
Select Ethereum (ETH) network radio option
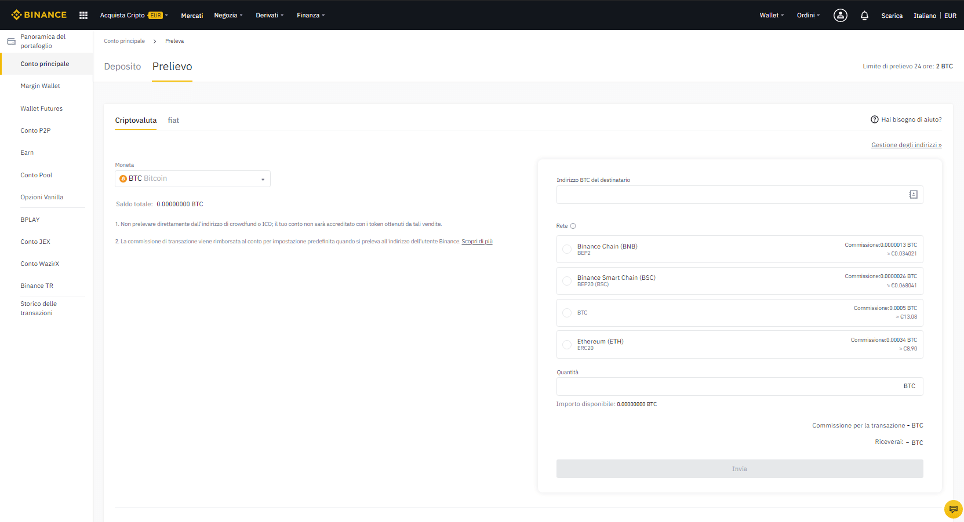pos(566,344)
